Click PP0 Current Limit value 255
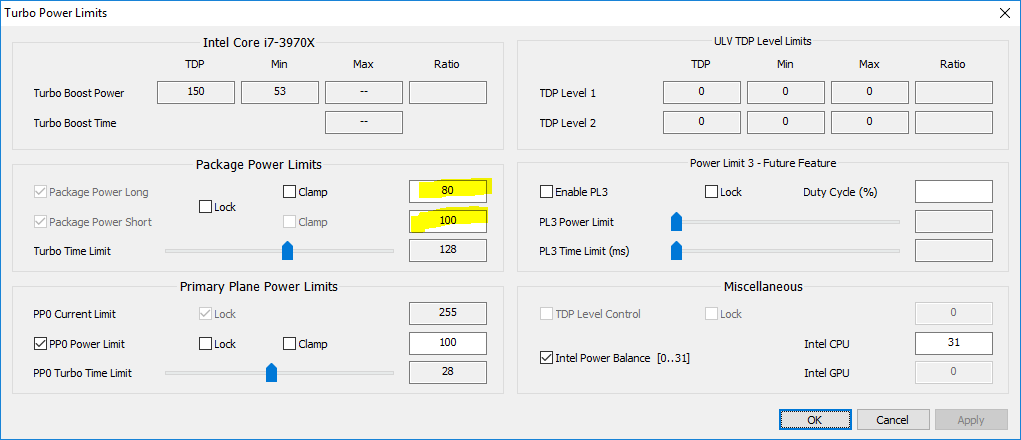The image size is (1021, 440). (447, 313)
